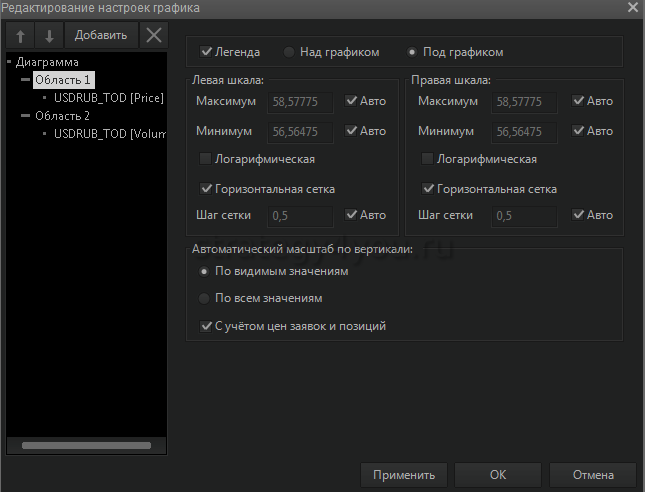Toggle right scale Горизонтальная сетка checkbox
Viewport: 645px width, 492px height.
[428, 189]
